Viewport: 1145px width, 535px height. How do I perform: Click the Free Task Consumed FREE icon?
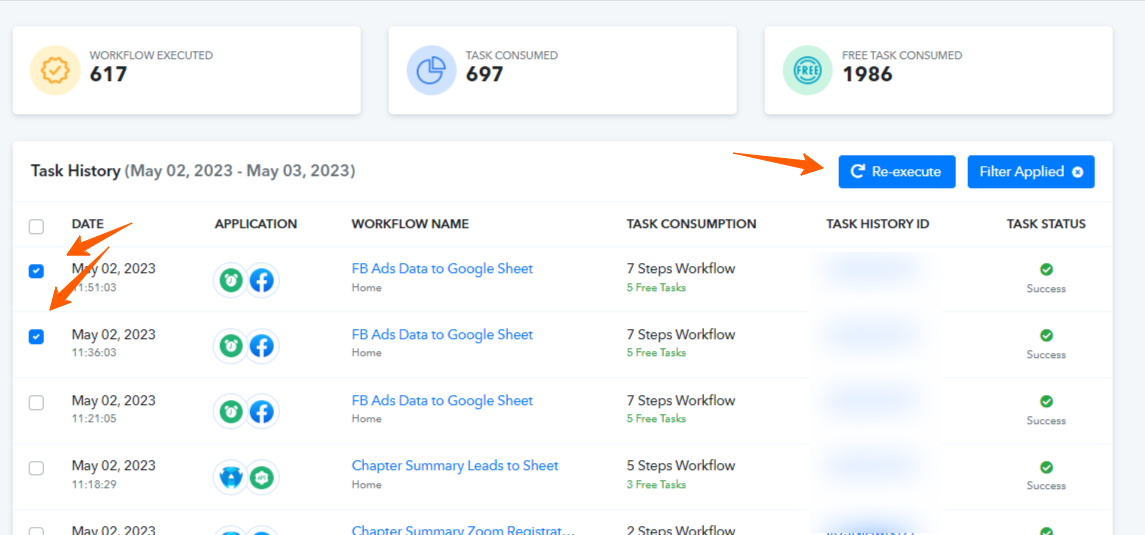point(807,70)
